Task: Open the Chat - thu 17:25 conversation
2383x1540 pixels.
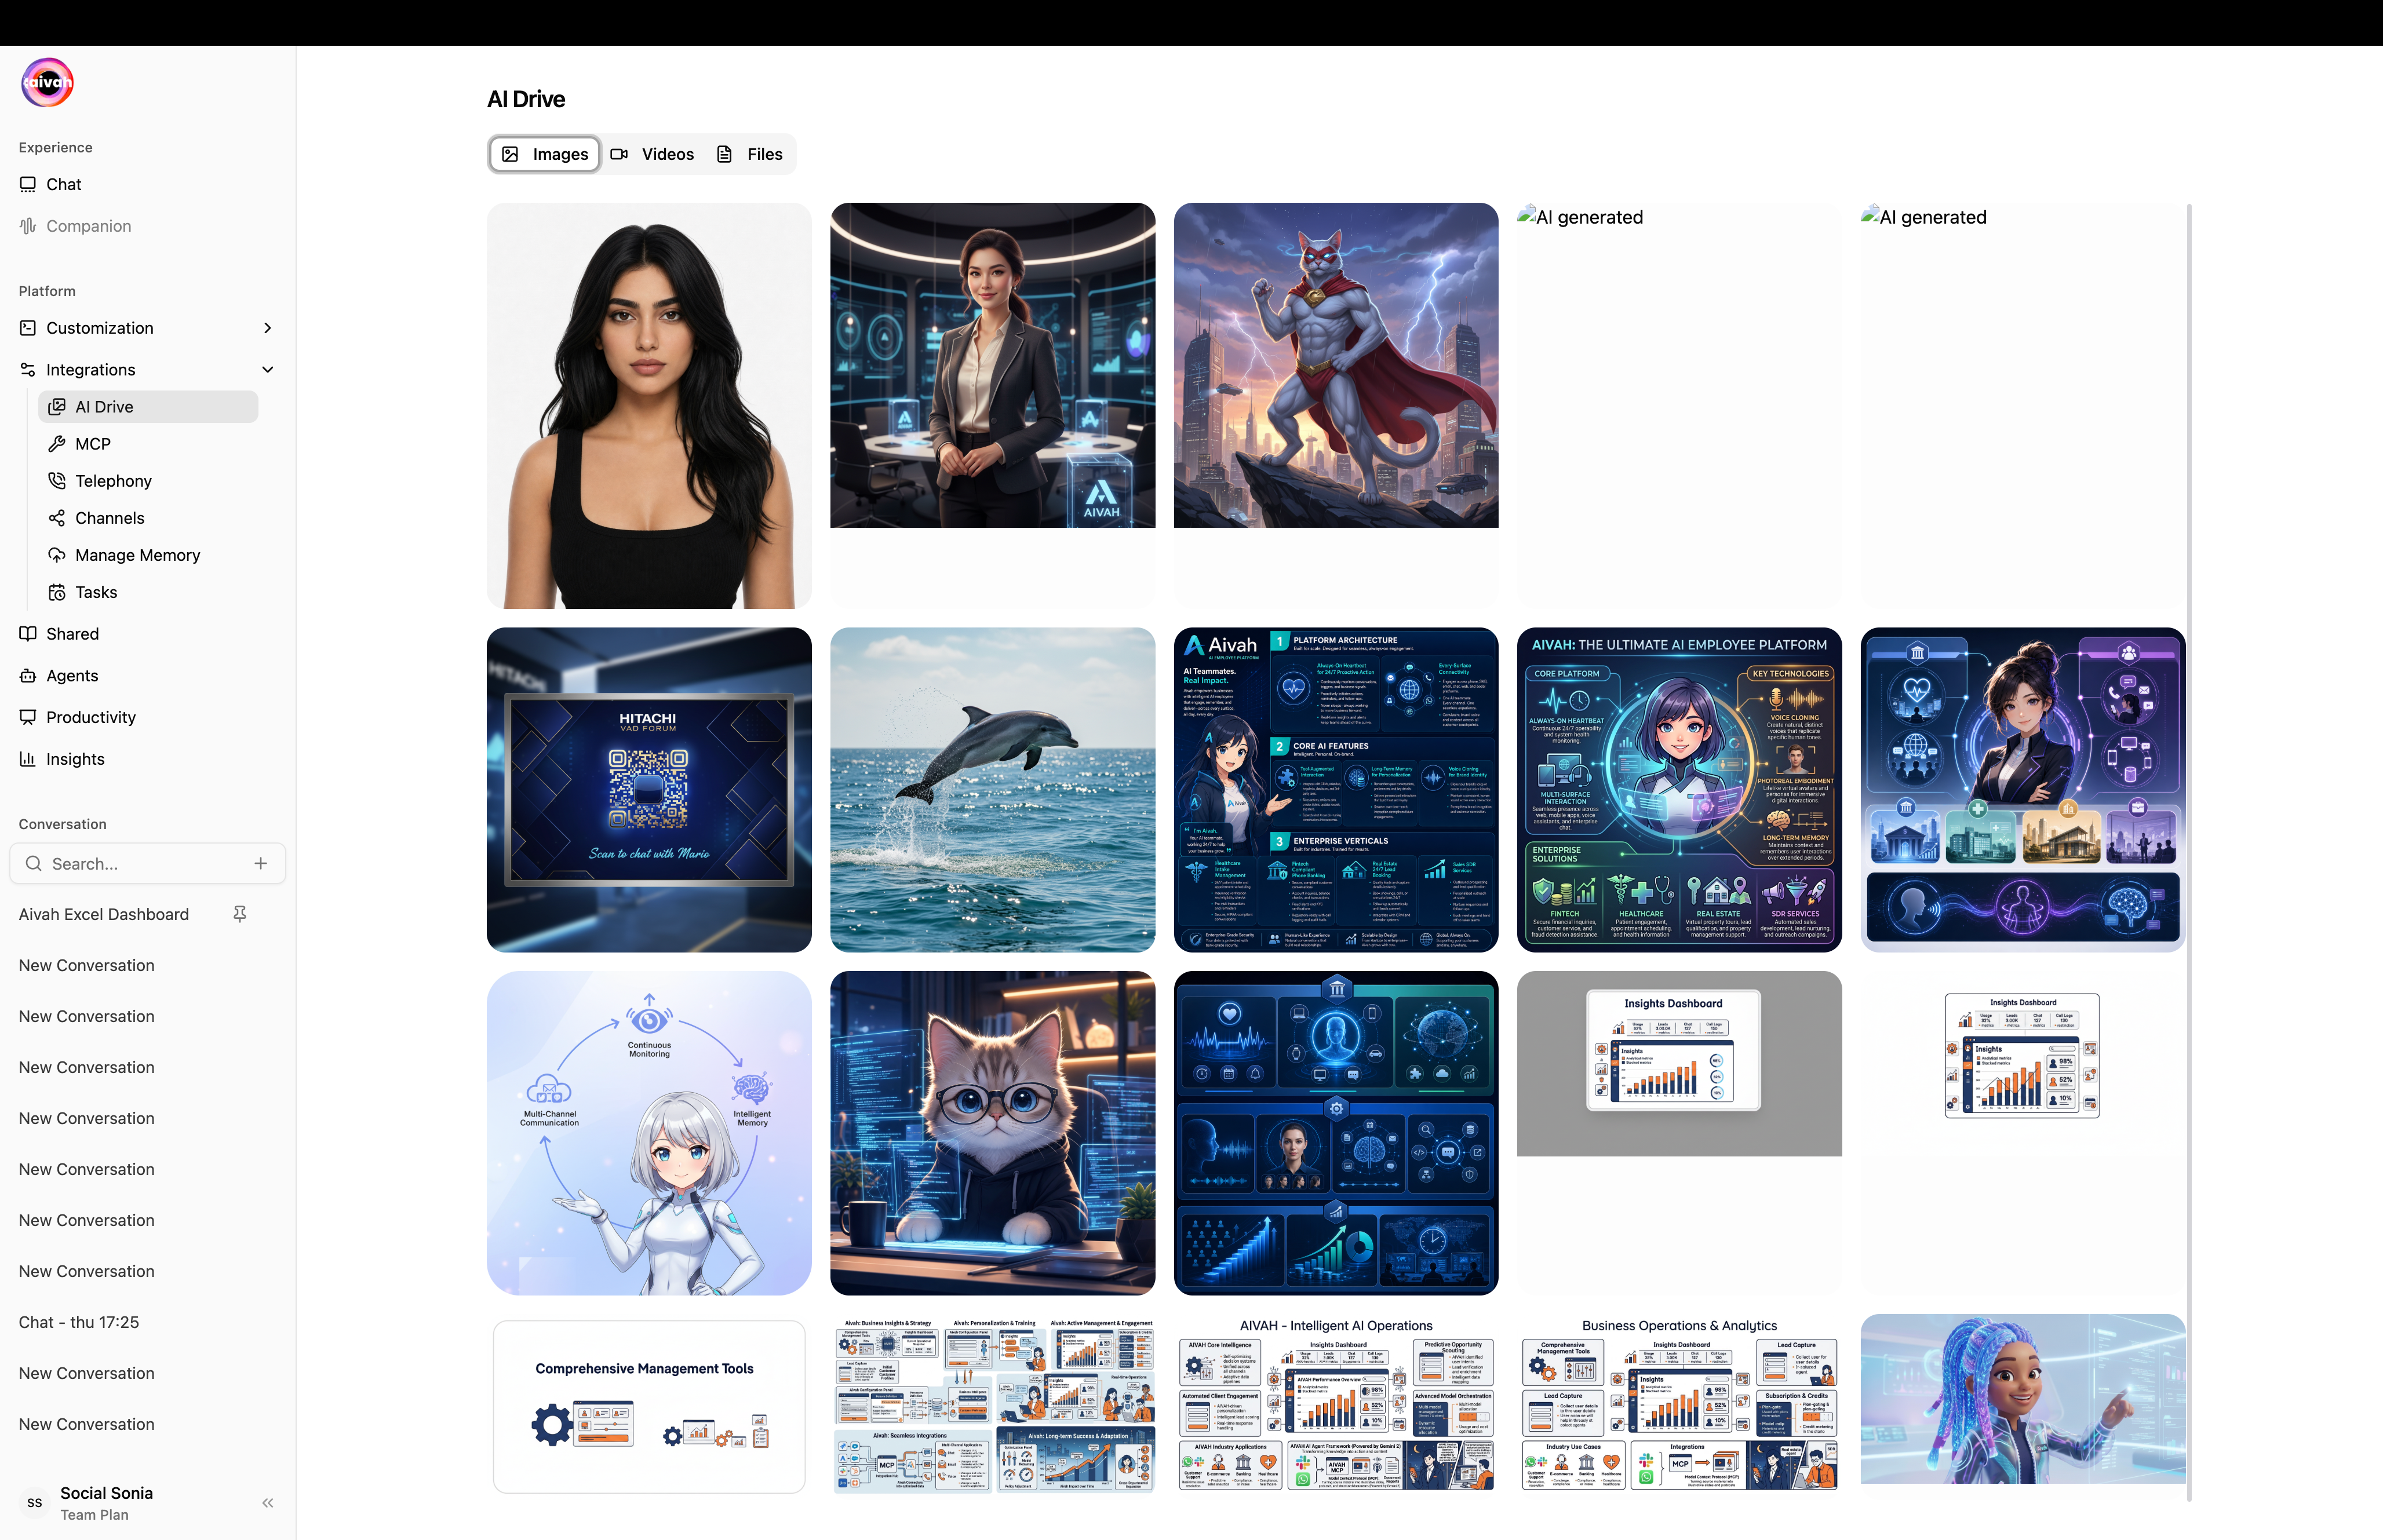Action: tap(79, 1322)
